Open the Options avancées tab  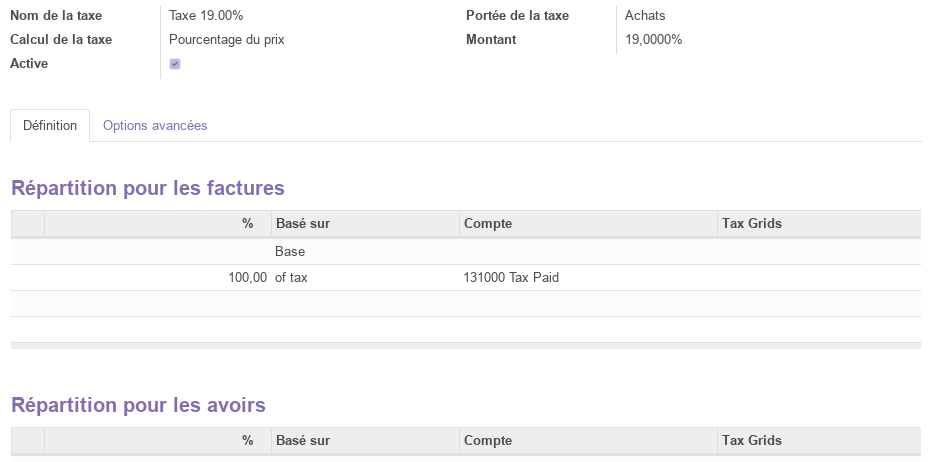(x=155, y=126)
